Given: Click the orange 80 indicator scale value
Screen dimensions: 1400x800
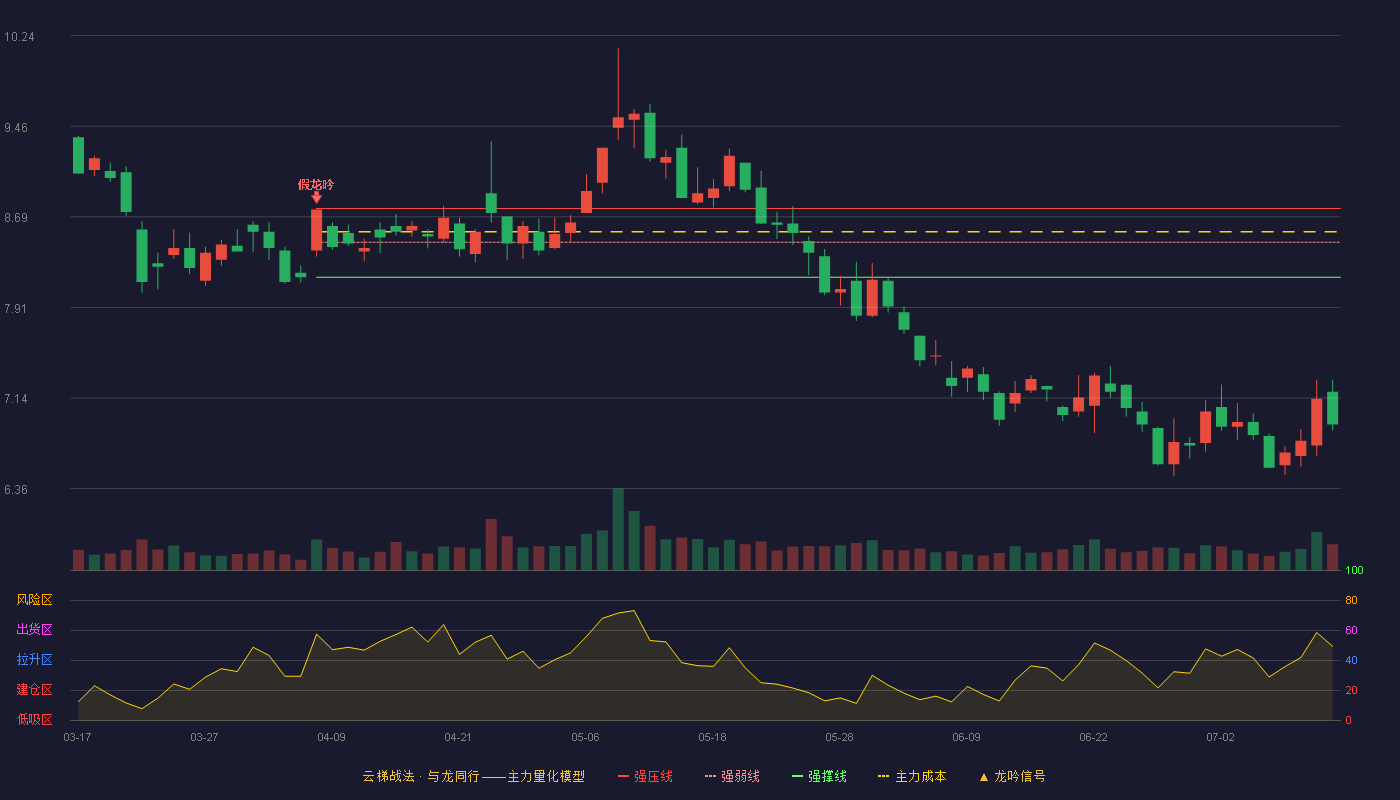Looking at the screenshot, I should [1351, 600].
